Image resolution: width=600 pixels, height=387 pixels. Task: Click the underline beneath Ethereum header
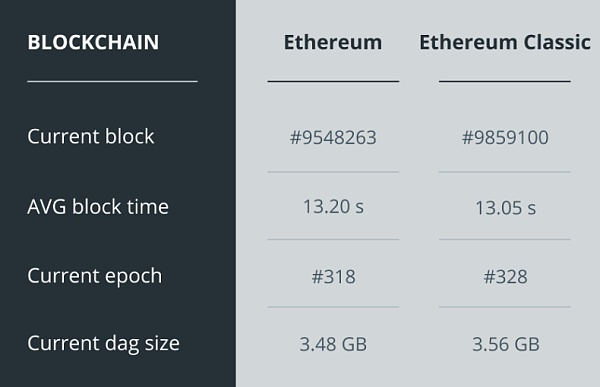pos(333,81)
